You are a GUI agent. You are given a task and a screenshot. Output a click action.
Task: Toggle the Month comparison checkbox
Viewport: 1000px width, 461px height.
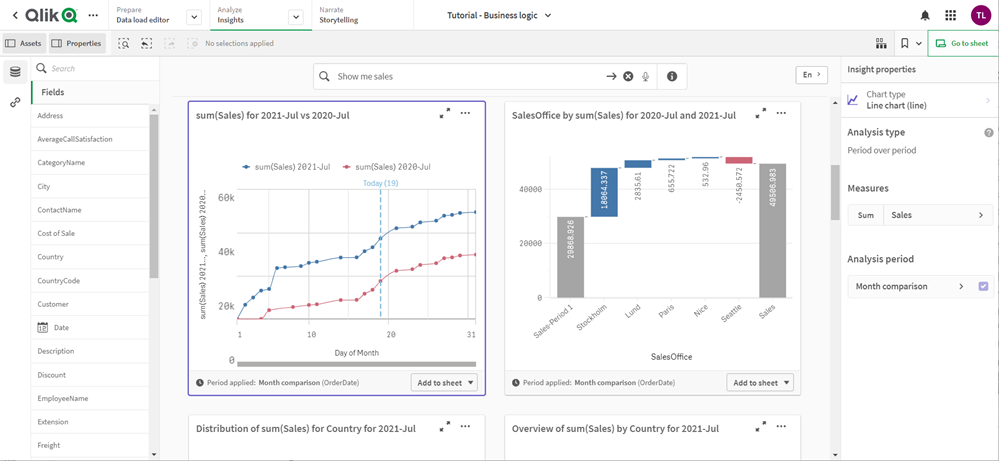984,287
